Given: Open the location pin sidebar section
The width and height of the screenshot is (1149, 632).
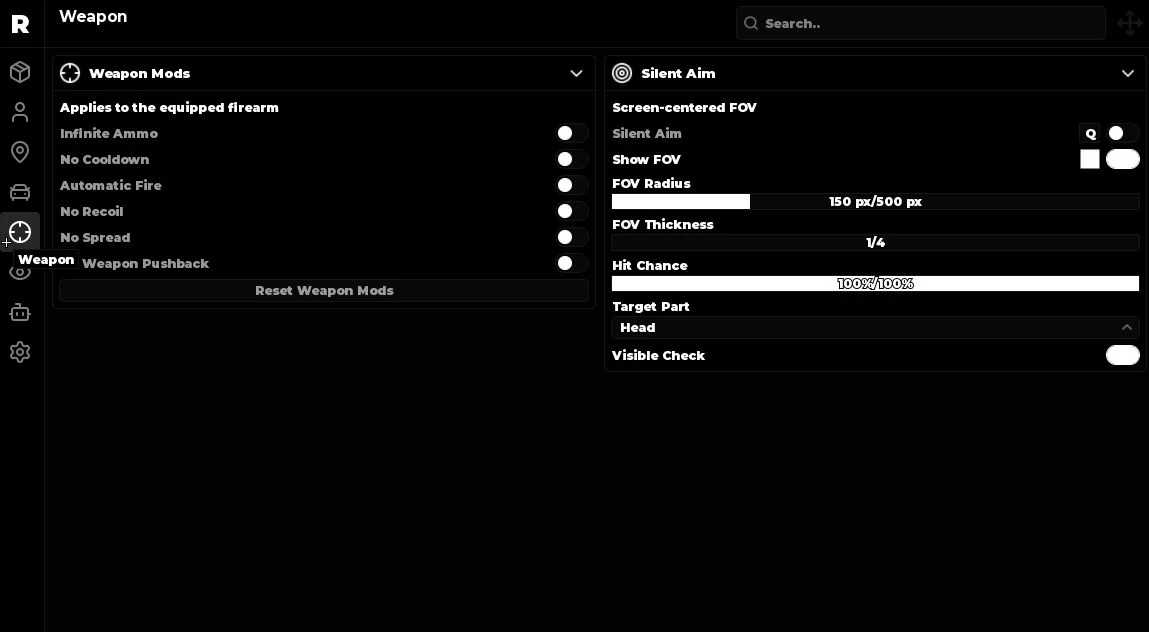Looking at the screenshot, I should click(20, 152).
